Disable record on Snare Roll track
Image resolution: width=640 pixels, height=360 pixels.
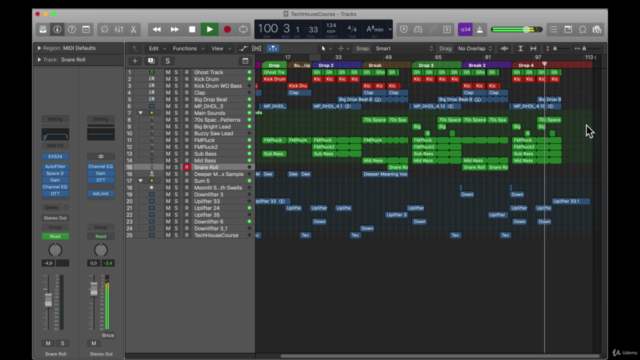coord(187,167)
